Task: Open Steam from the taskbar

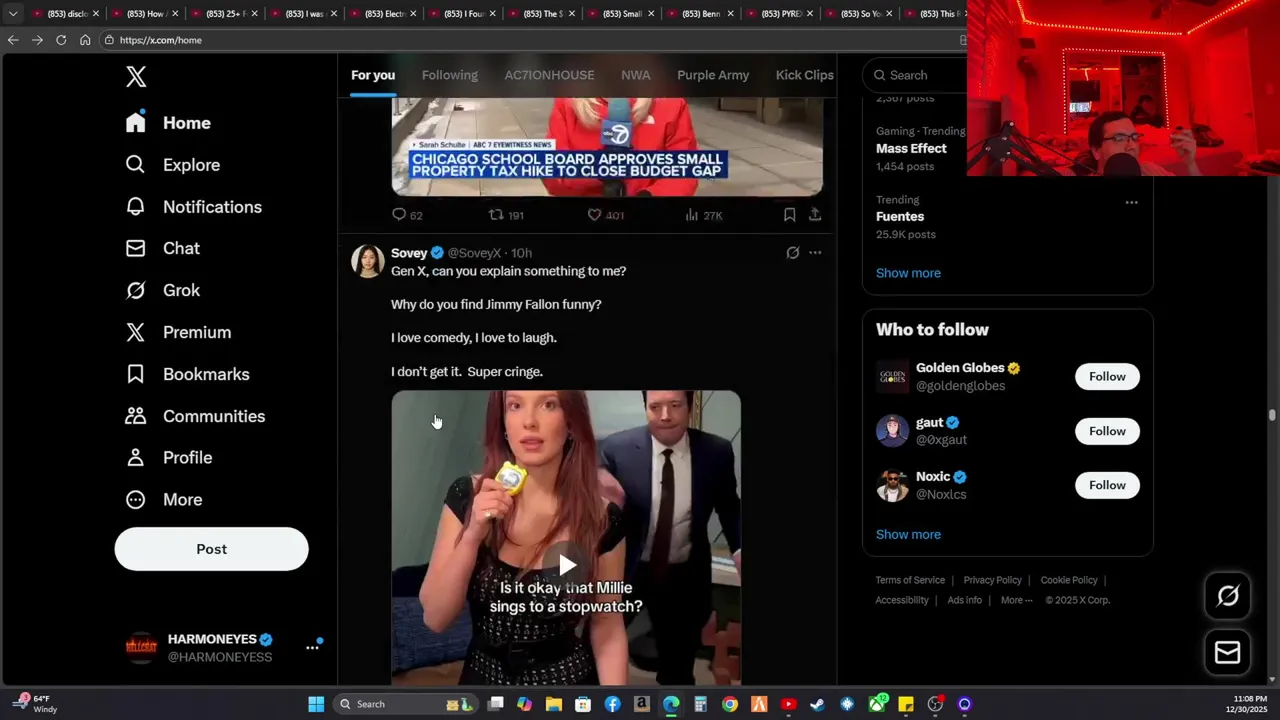Action: tap(818, 704)
